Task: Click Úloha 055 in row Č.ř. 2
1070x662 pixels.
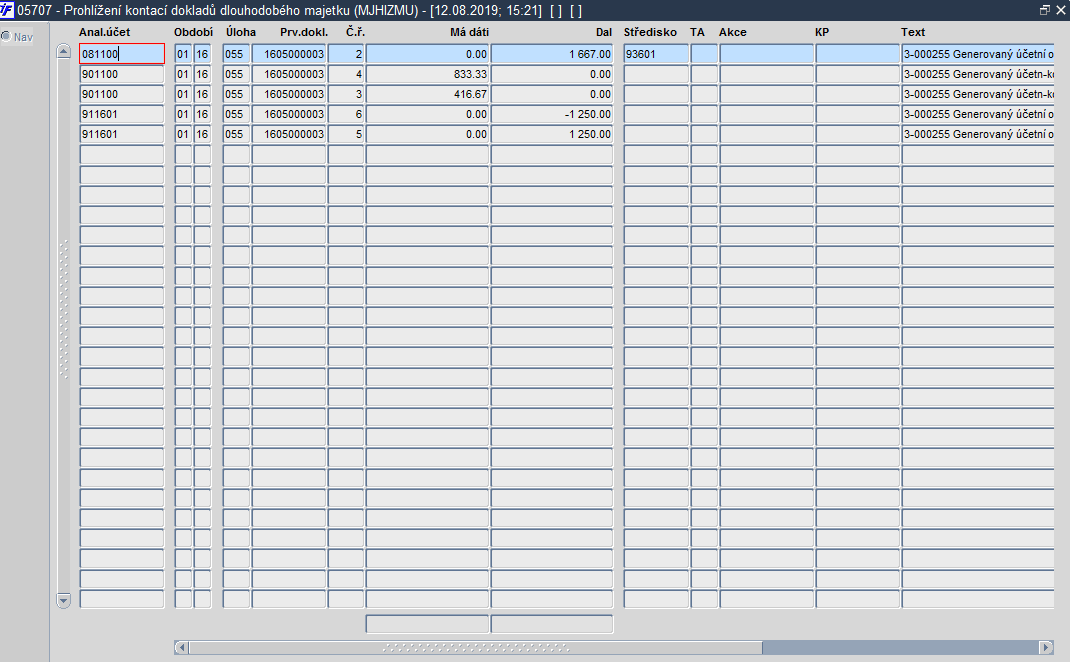Action: click(236, 54)
